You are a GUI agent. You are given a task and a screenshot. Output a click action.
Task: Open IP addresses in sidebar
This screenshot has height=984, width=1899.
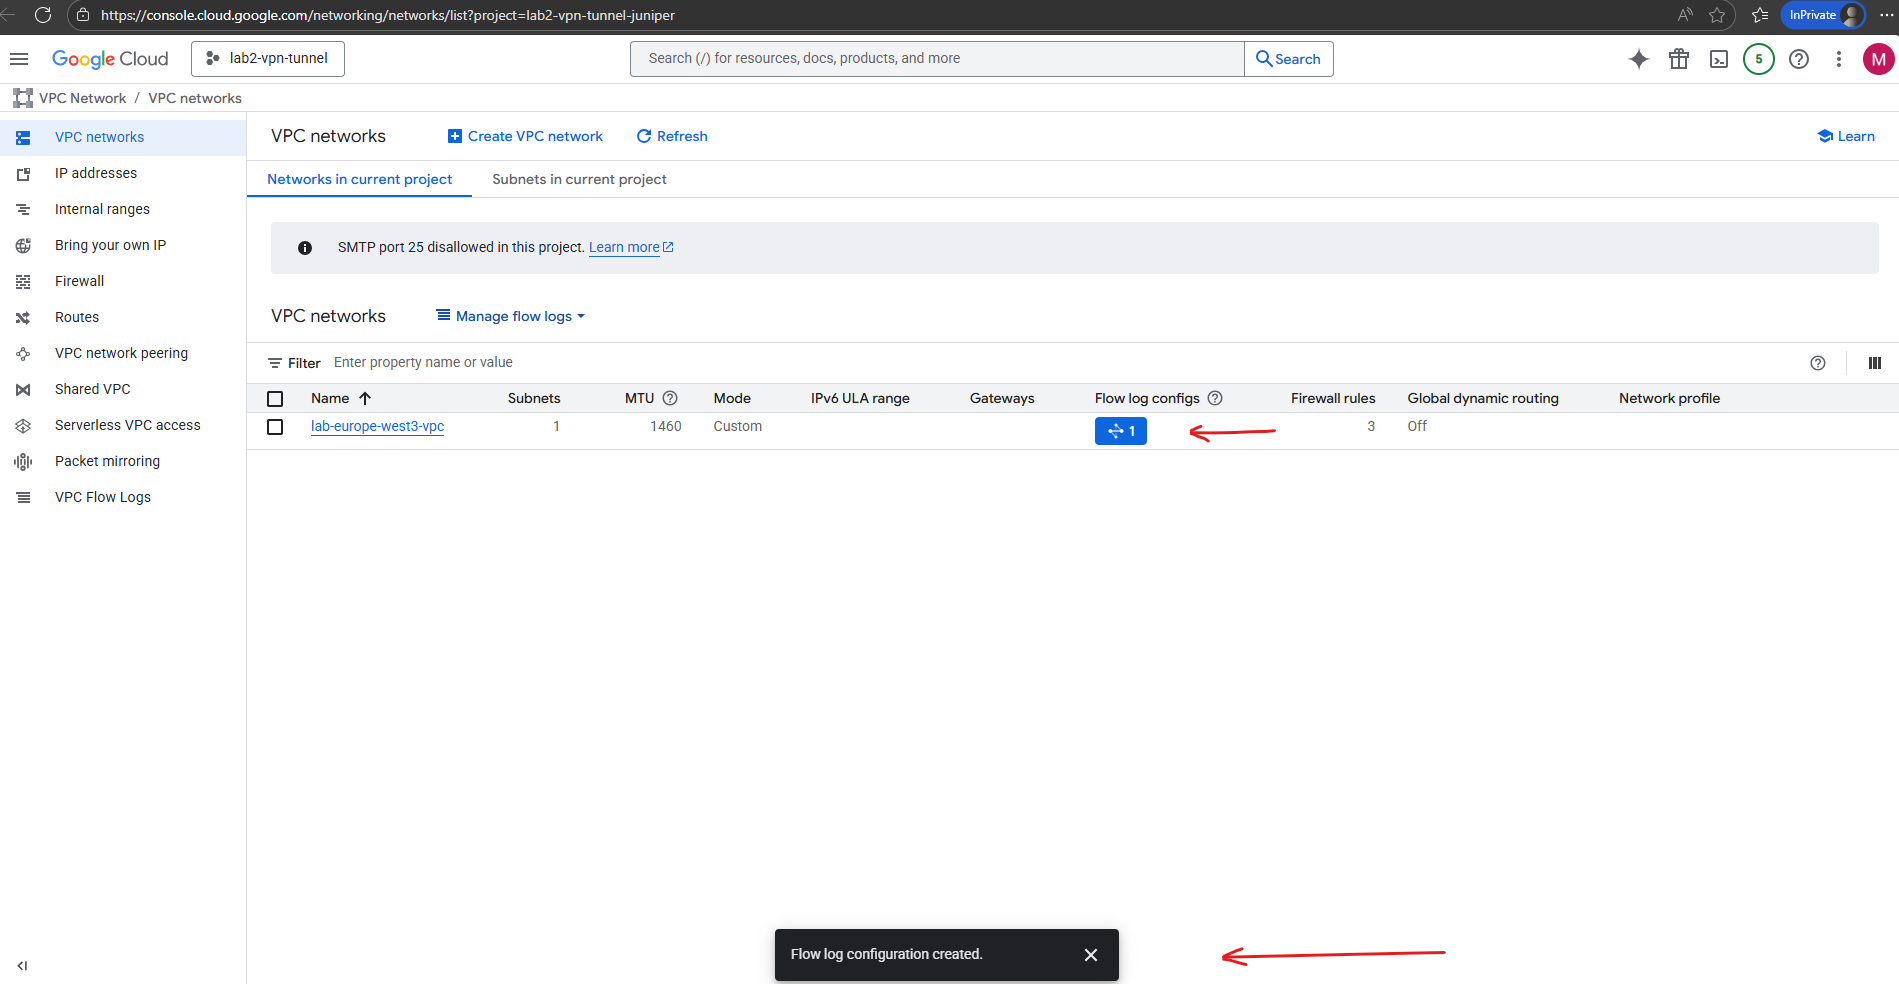(96, 173)
